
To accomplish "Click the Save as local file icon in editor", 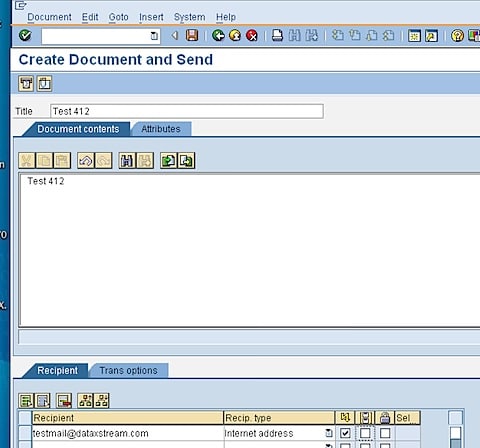I will pos(186,161).
